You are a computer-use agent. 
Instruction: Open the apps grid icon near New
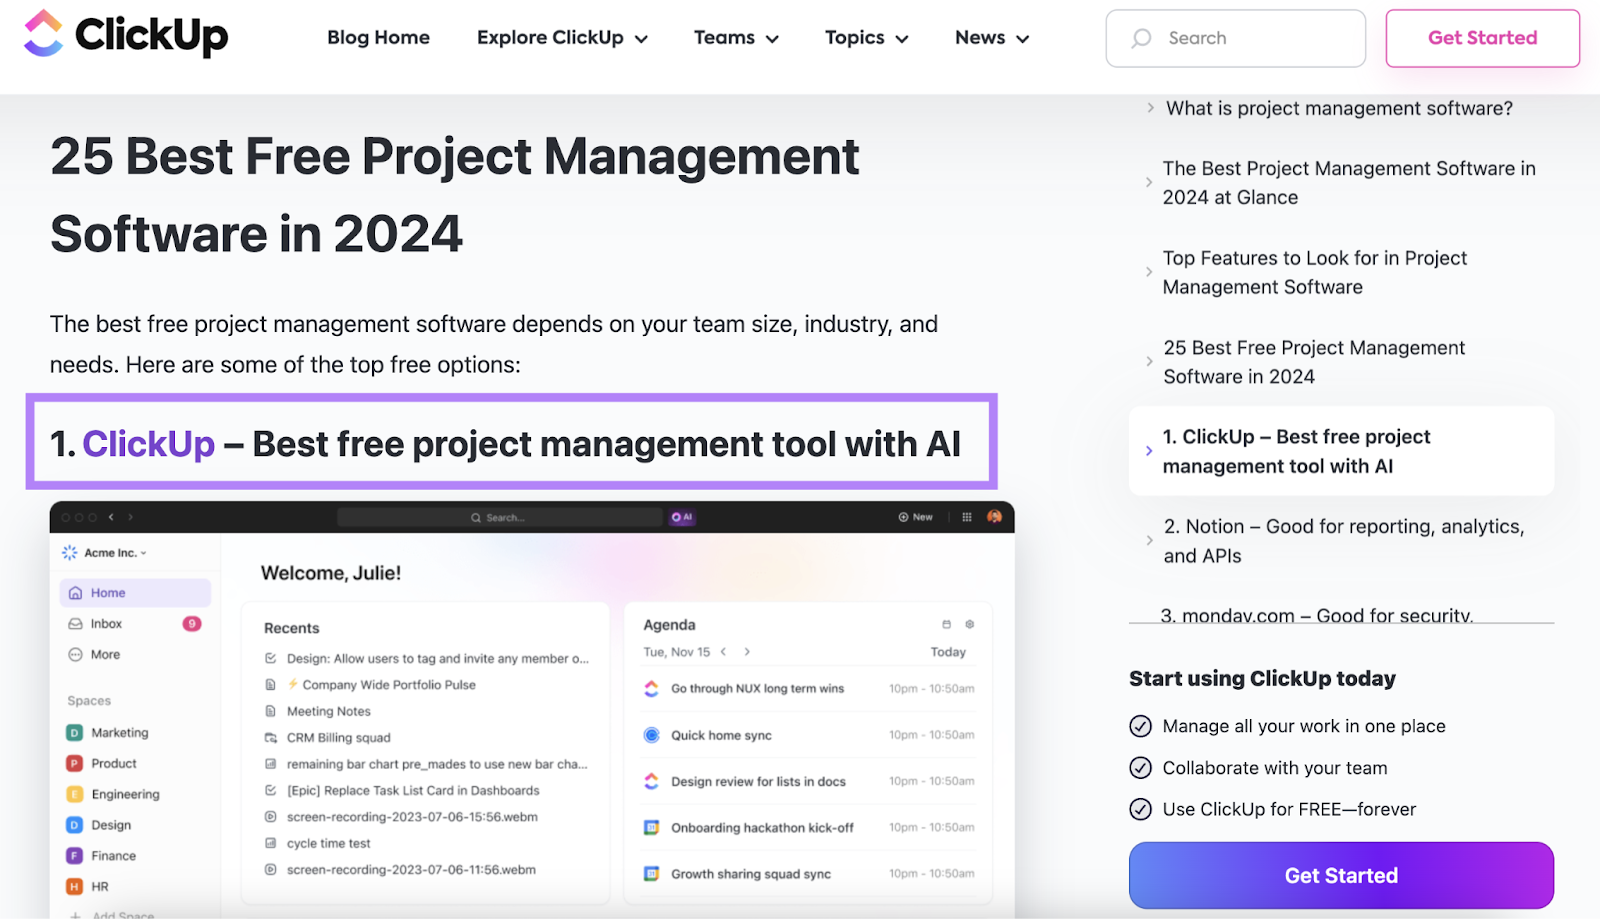click(966, 516)
